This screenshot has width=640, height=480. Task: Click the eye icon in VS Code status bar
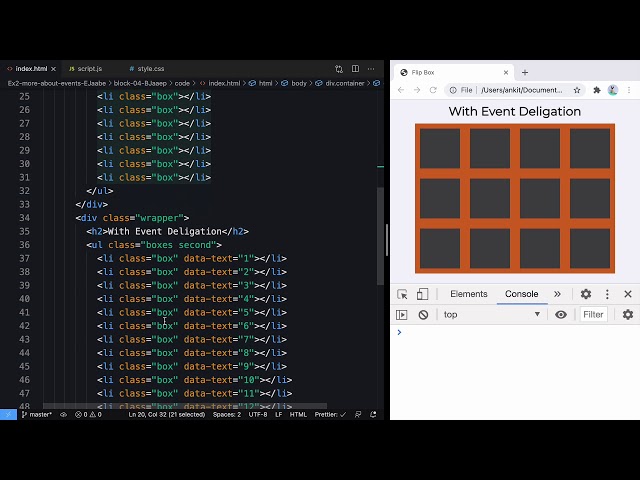(x=63, y=415)
